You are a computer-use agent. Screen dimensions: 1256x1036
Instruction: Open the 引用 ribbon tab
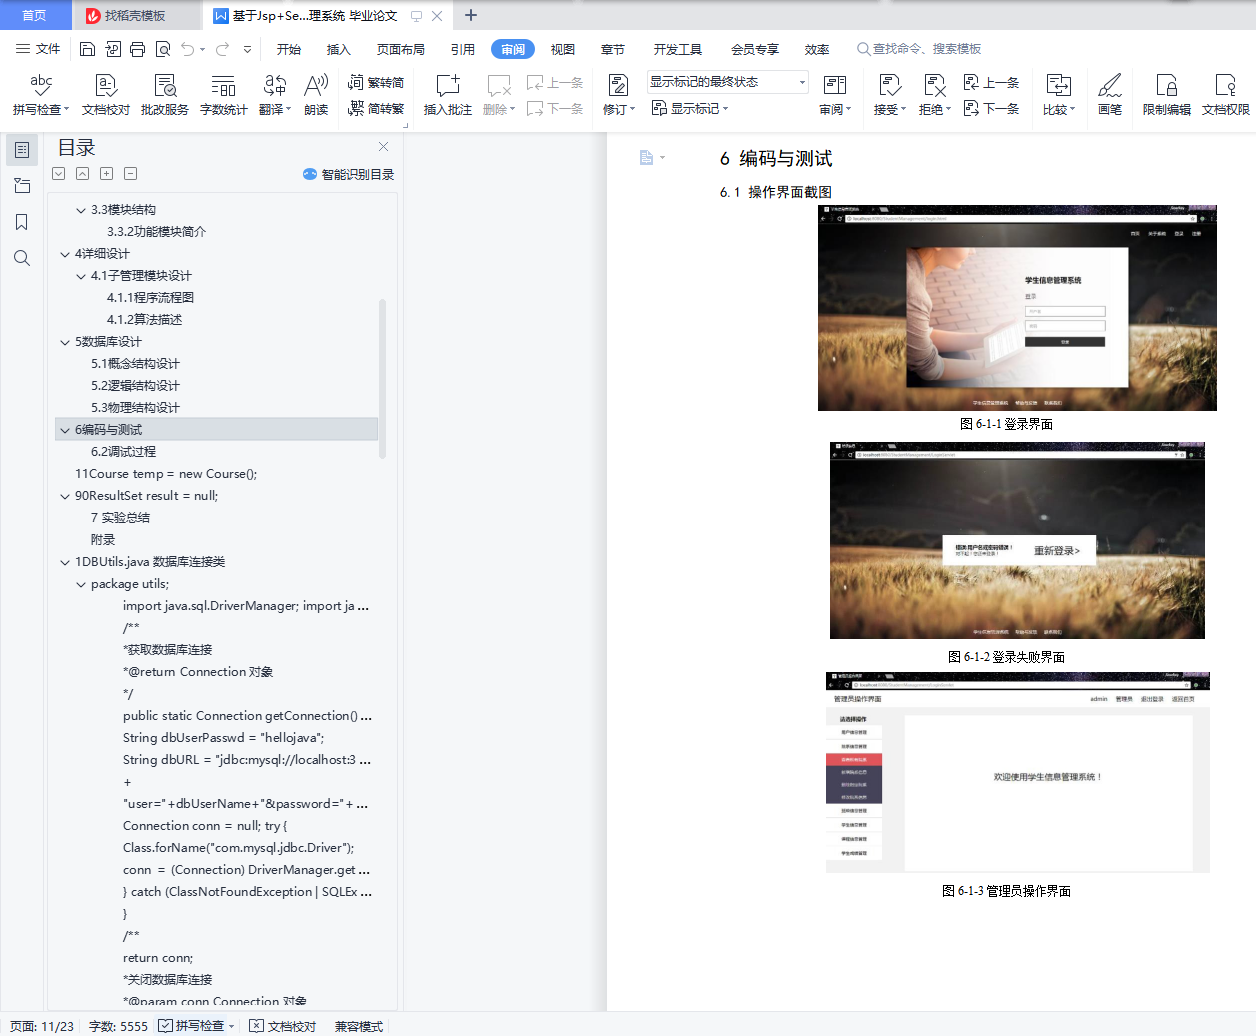[463, 49]
